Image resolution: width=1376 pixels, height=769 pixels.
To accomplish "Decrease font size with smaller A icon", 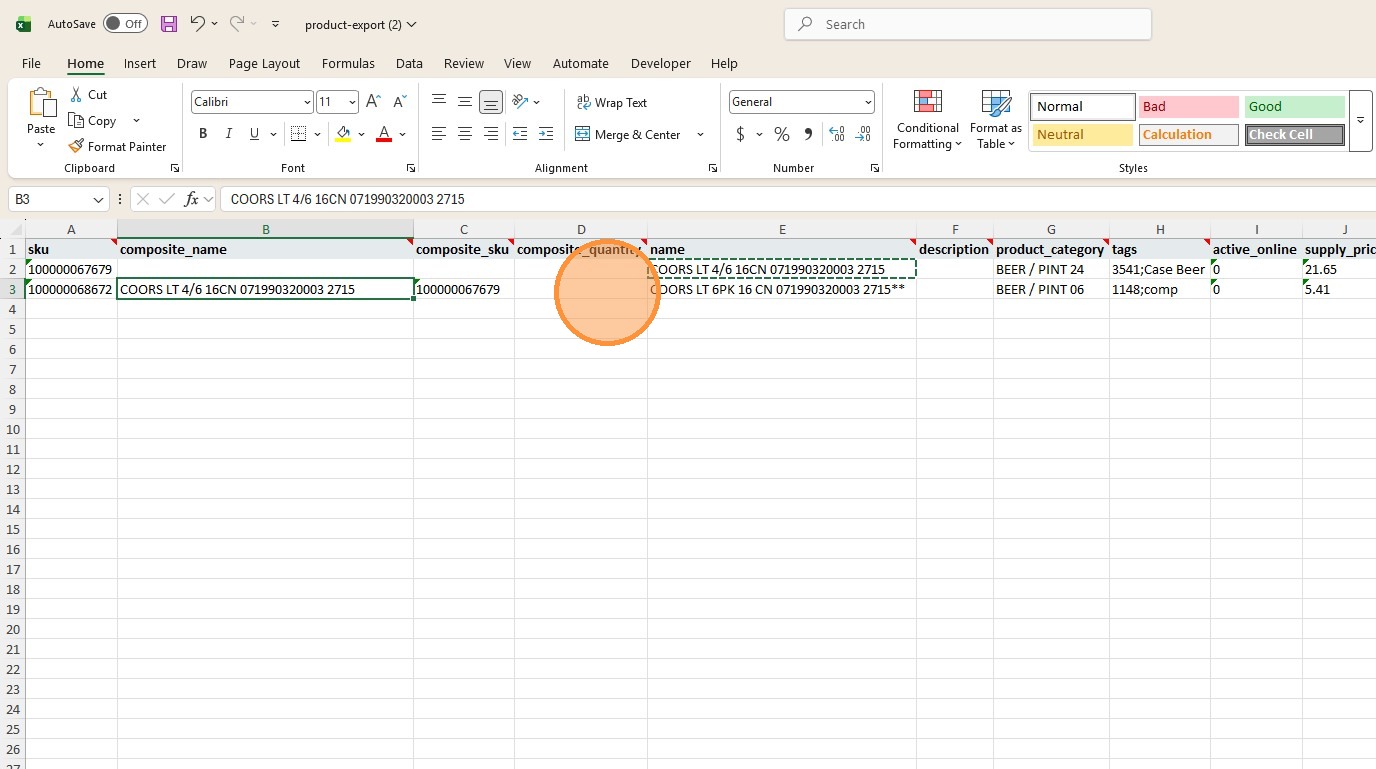I will [399, 102].
